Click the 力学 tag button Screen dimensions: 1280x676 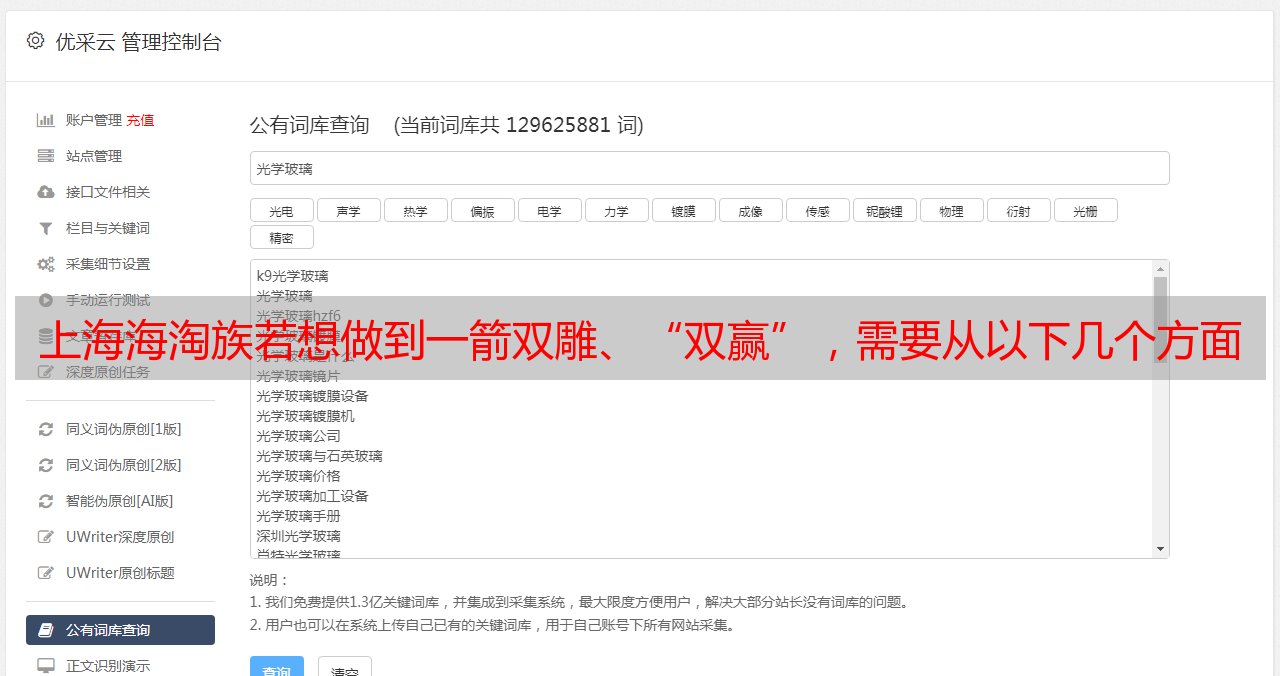coord(616,210)
